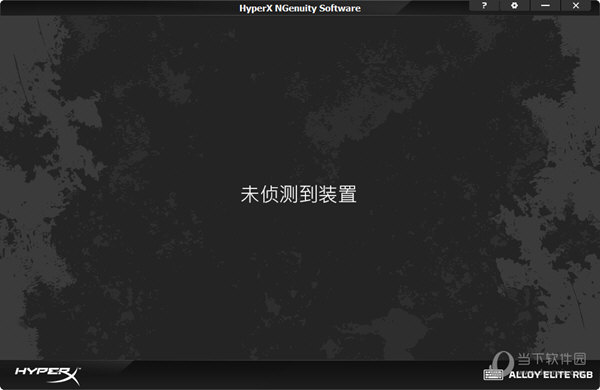Click the Alloy Elite RGB keyboard icon
This screenshot has height=390, width=600.
(494, 374)
